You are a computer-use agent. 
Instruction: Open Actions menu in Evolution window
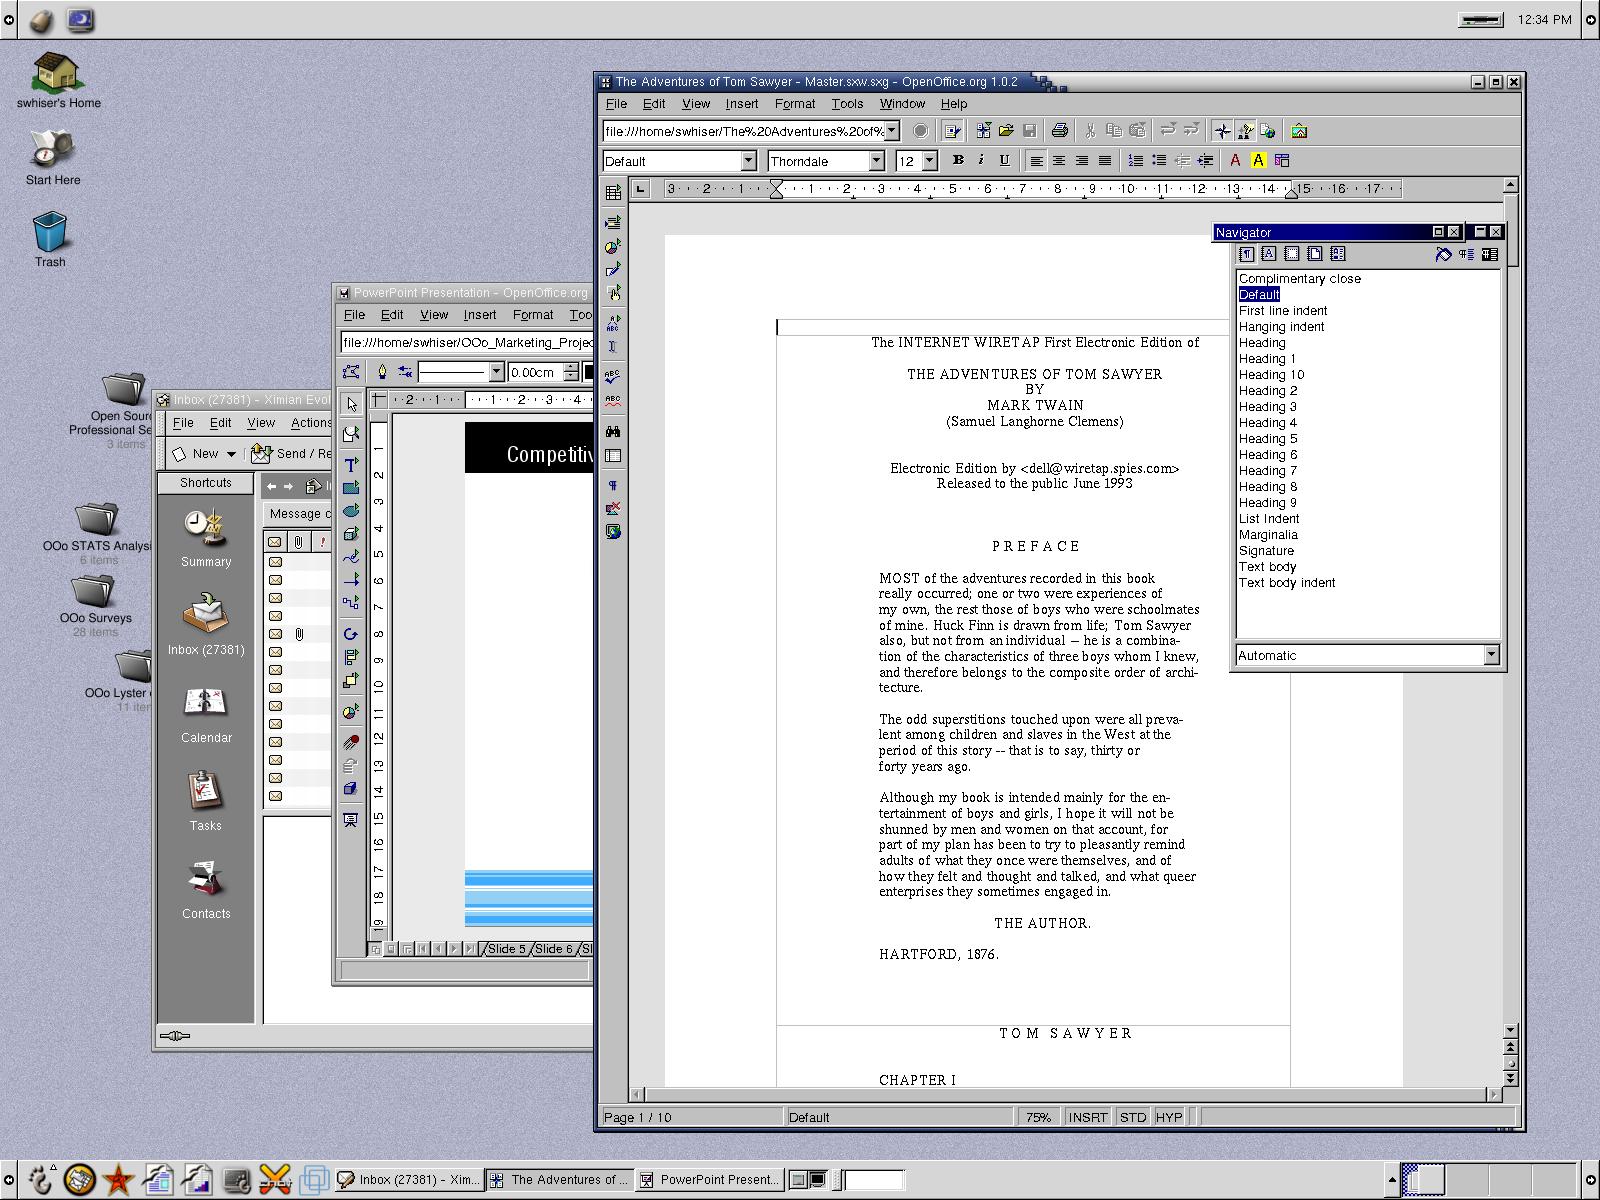click(311, 423)
